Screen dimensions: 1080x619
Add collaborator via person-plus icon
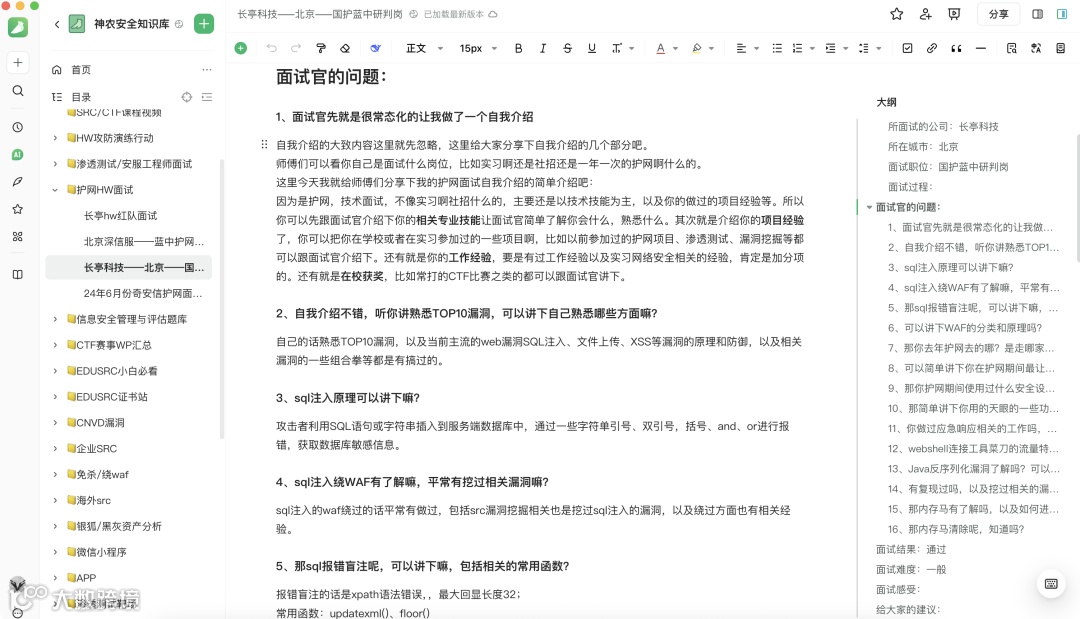point(926,14)
